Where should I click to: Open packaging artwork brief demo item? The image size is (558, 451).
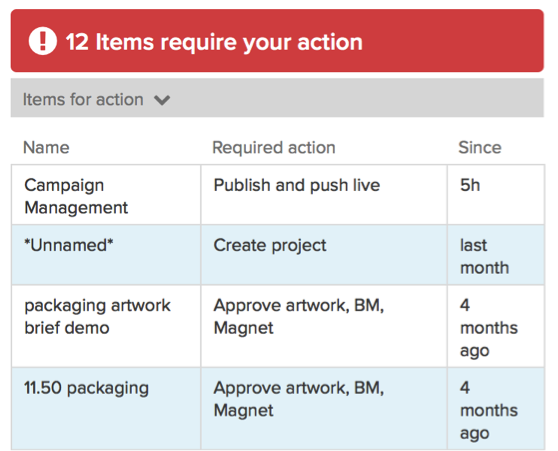click(x=97, y=316)
